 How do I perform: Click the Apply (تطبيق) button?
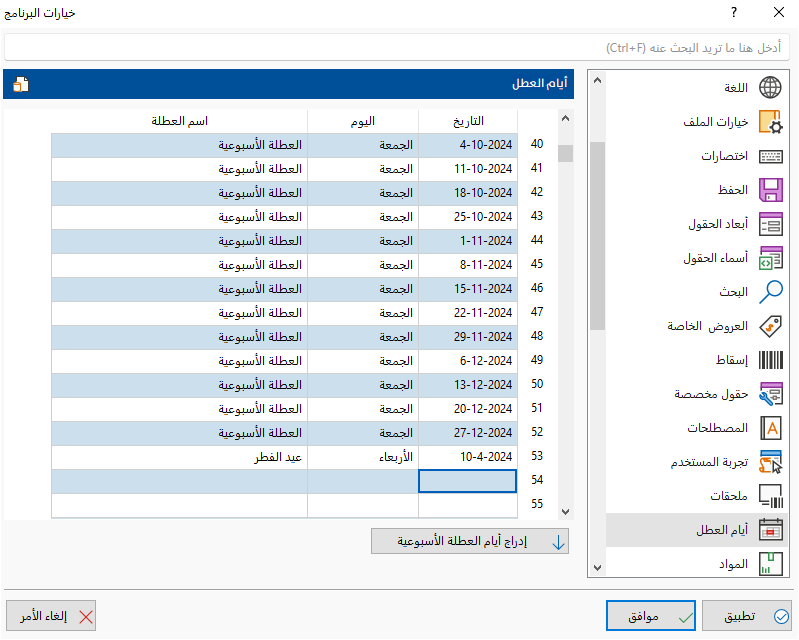tap(747, 617)
